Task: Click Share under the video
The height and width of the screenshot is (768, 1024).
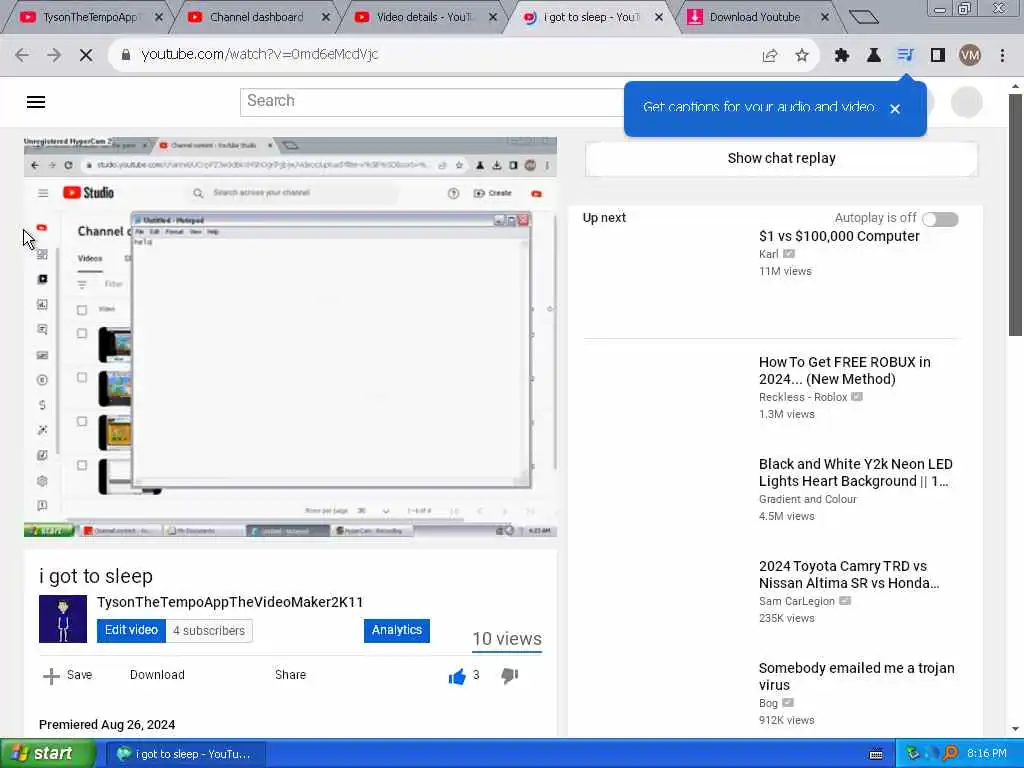Action: 290,675
